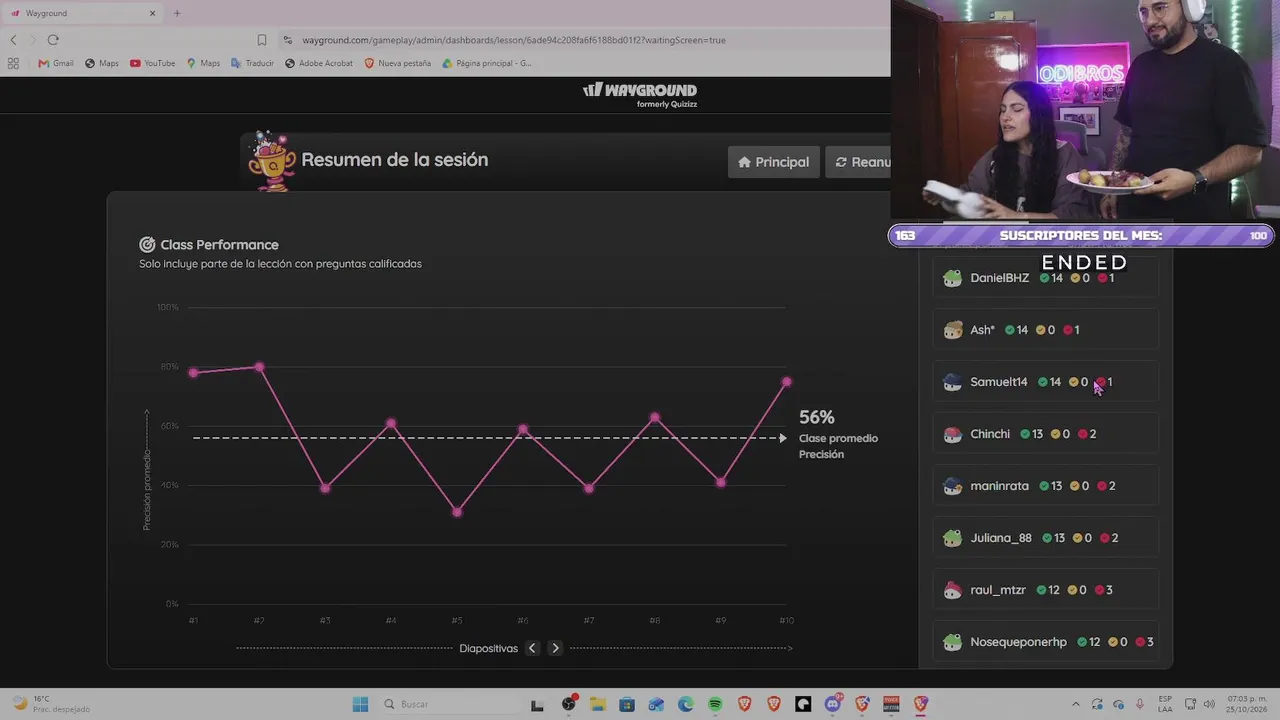Go to the next slides page
The width and height of the screenshot is (1280, 720).
555,648
